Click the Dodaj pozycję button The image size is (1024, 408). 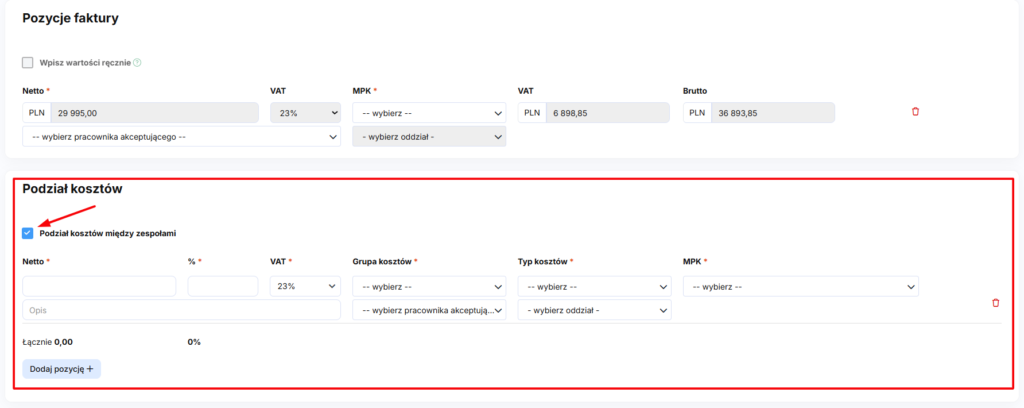pyautogui.click(x=62, y=369)
